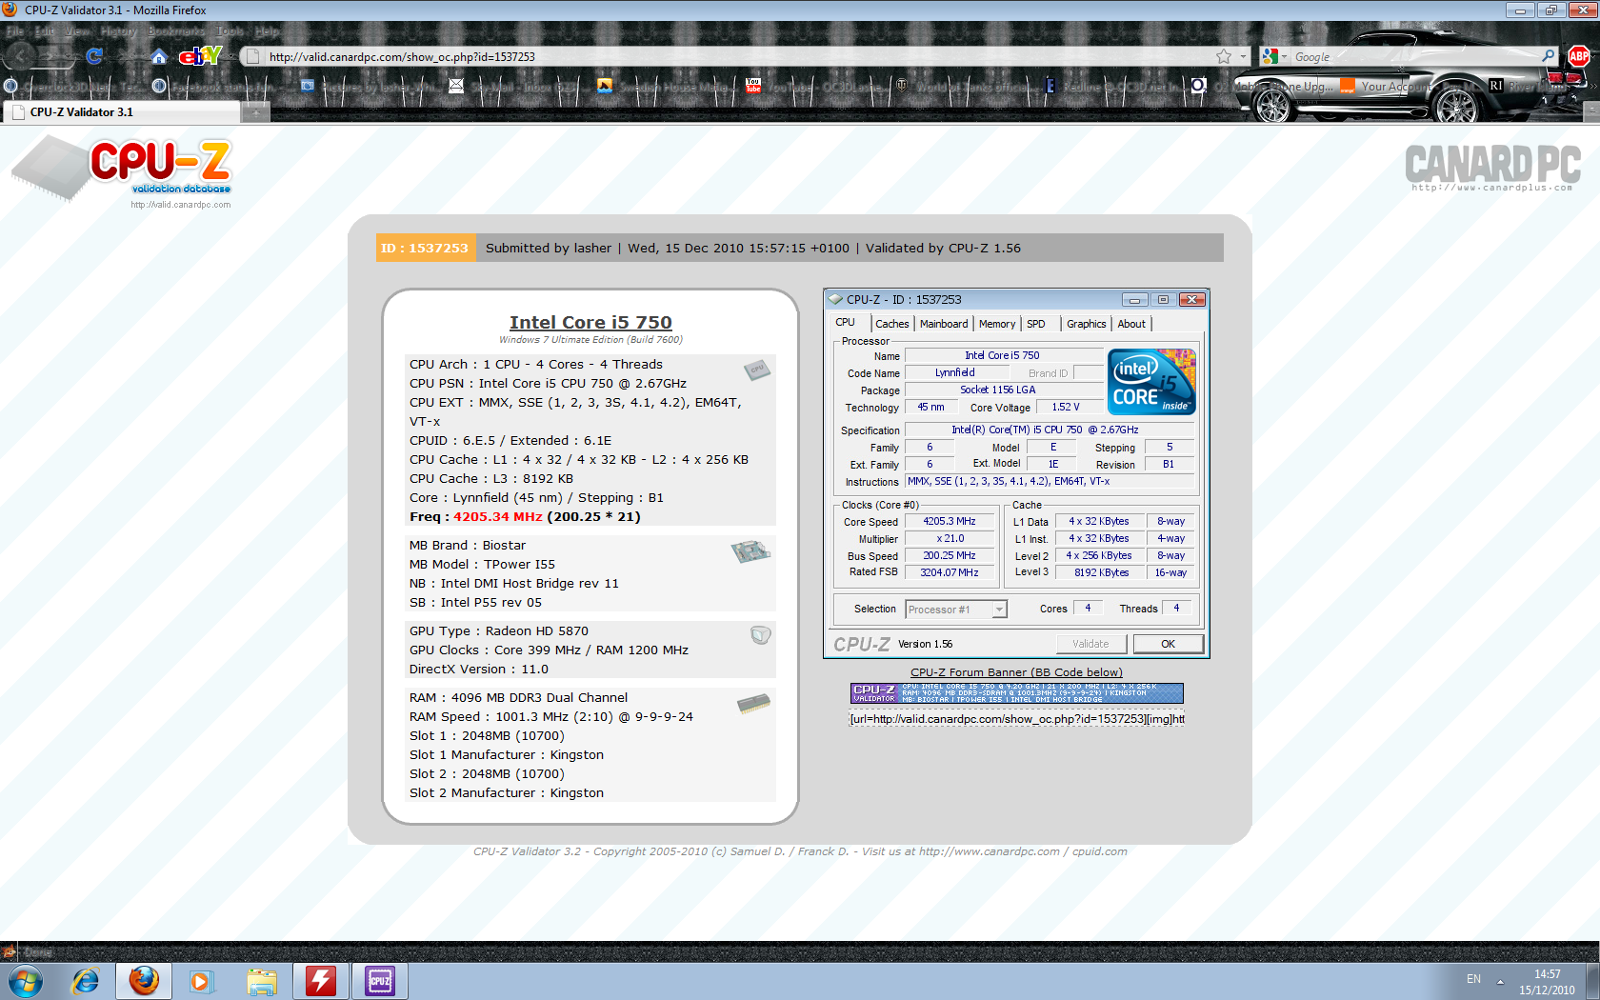This screenshot has width=1600, height=1000.
Task: Click the ID : 1537253 orange label
Action: tap(424, 248)
